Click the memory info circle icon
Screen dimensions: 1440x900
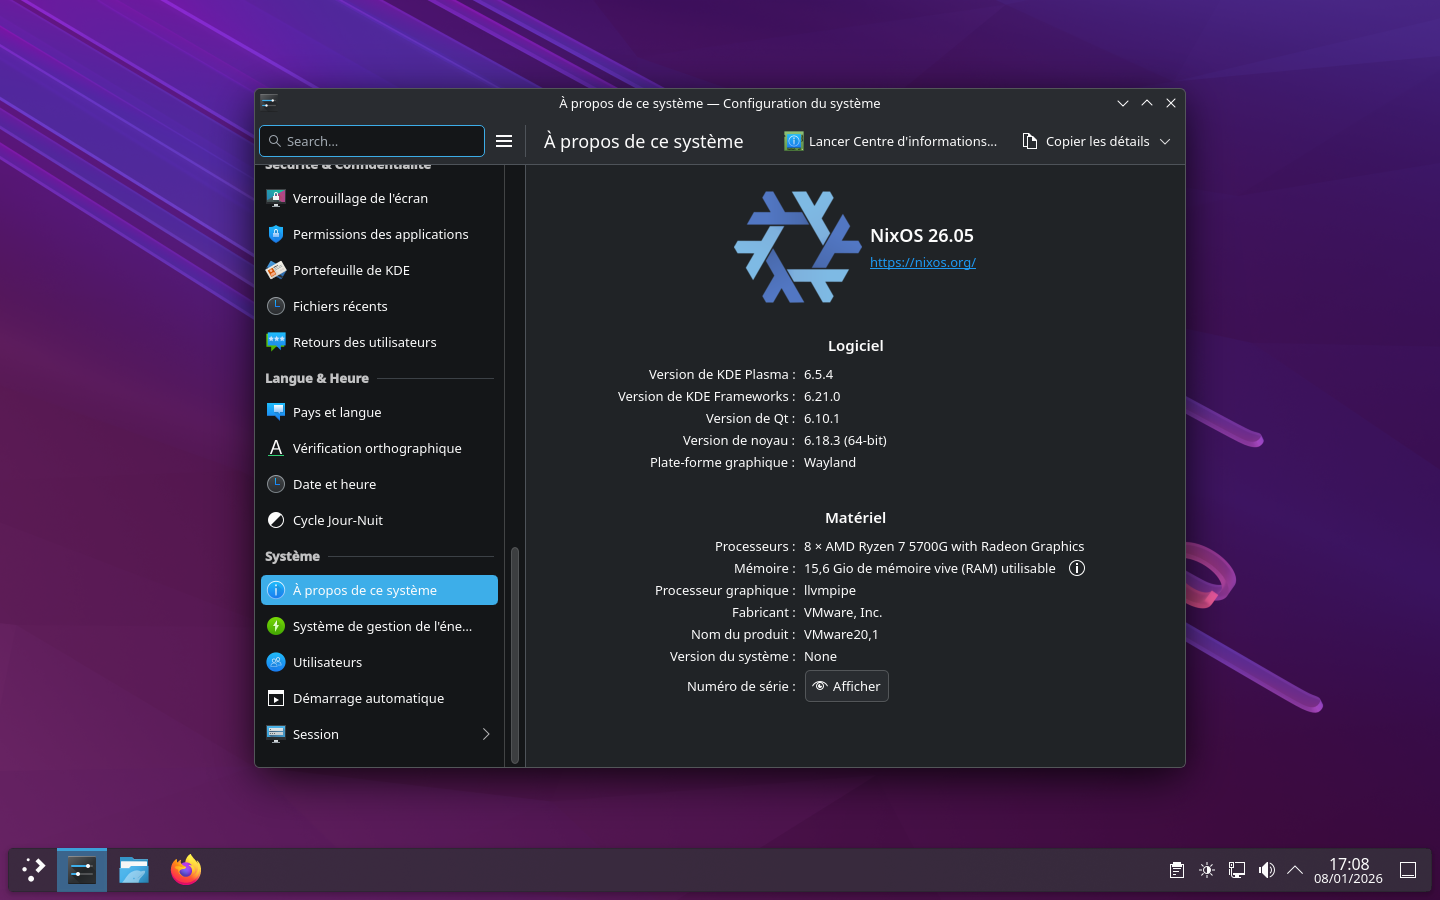(x=1076, y=568)
